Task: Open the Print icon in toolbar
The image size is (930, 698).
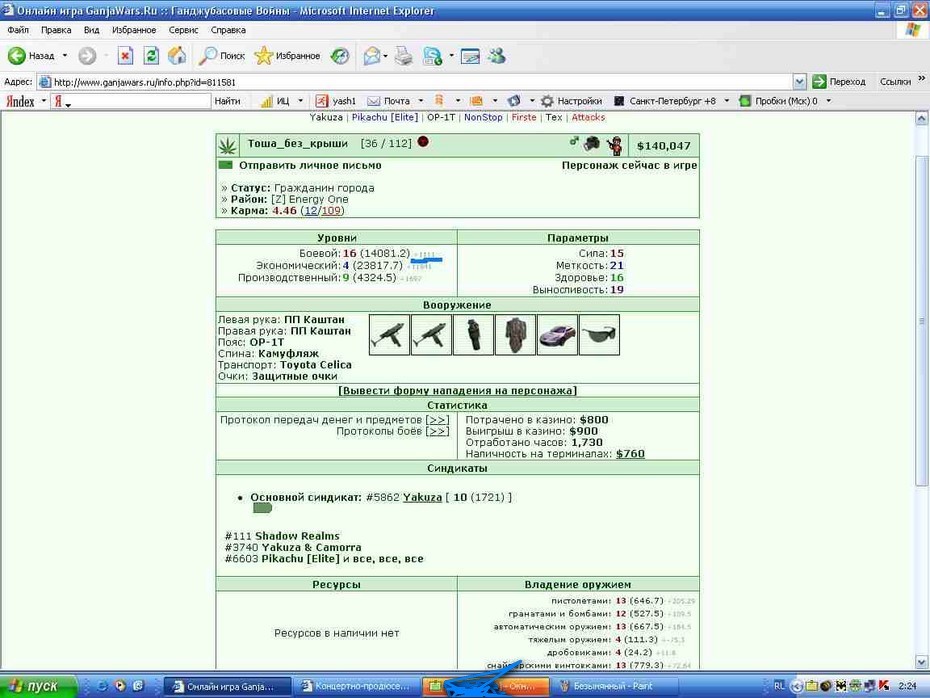Action: click(403, 56)
